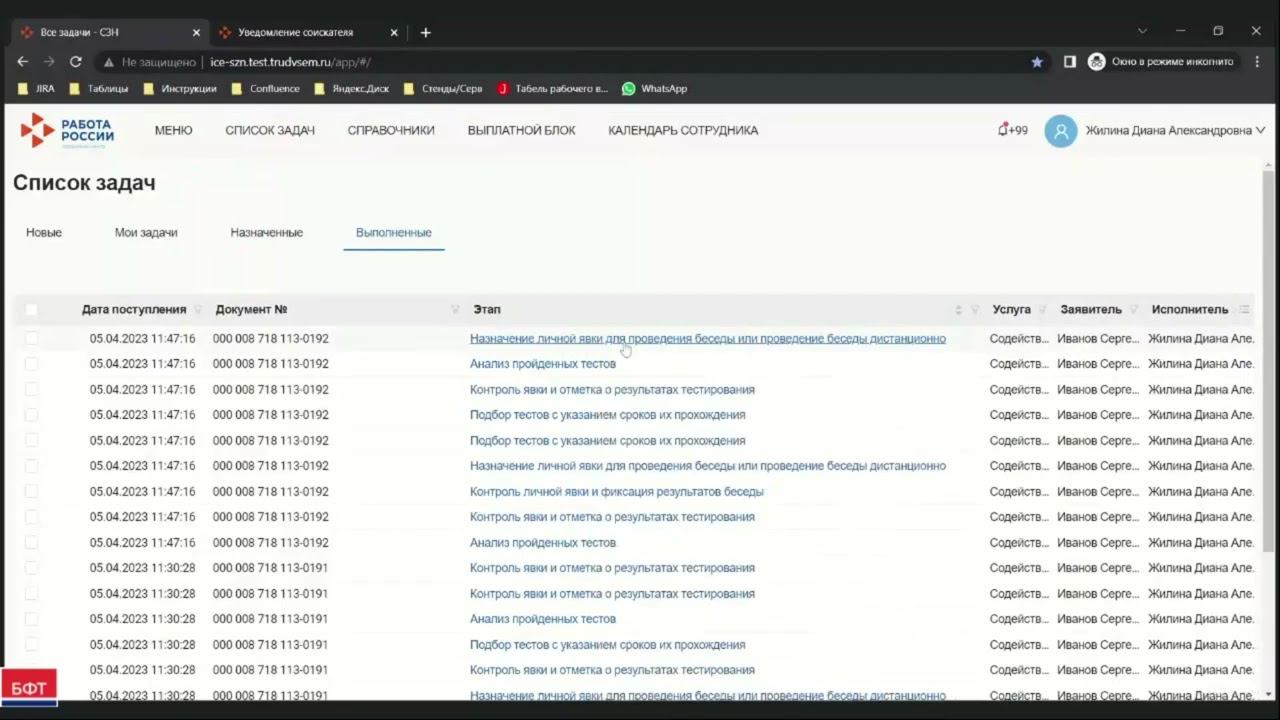Viewport: 1280px width, 720px height.
Task: Filter the Этап column
Action: 975,310
